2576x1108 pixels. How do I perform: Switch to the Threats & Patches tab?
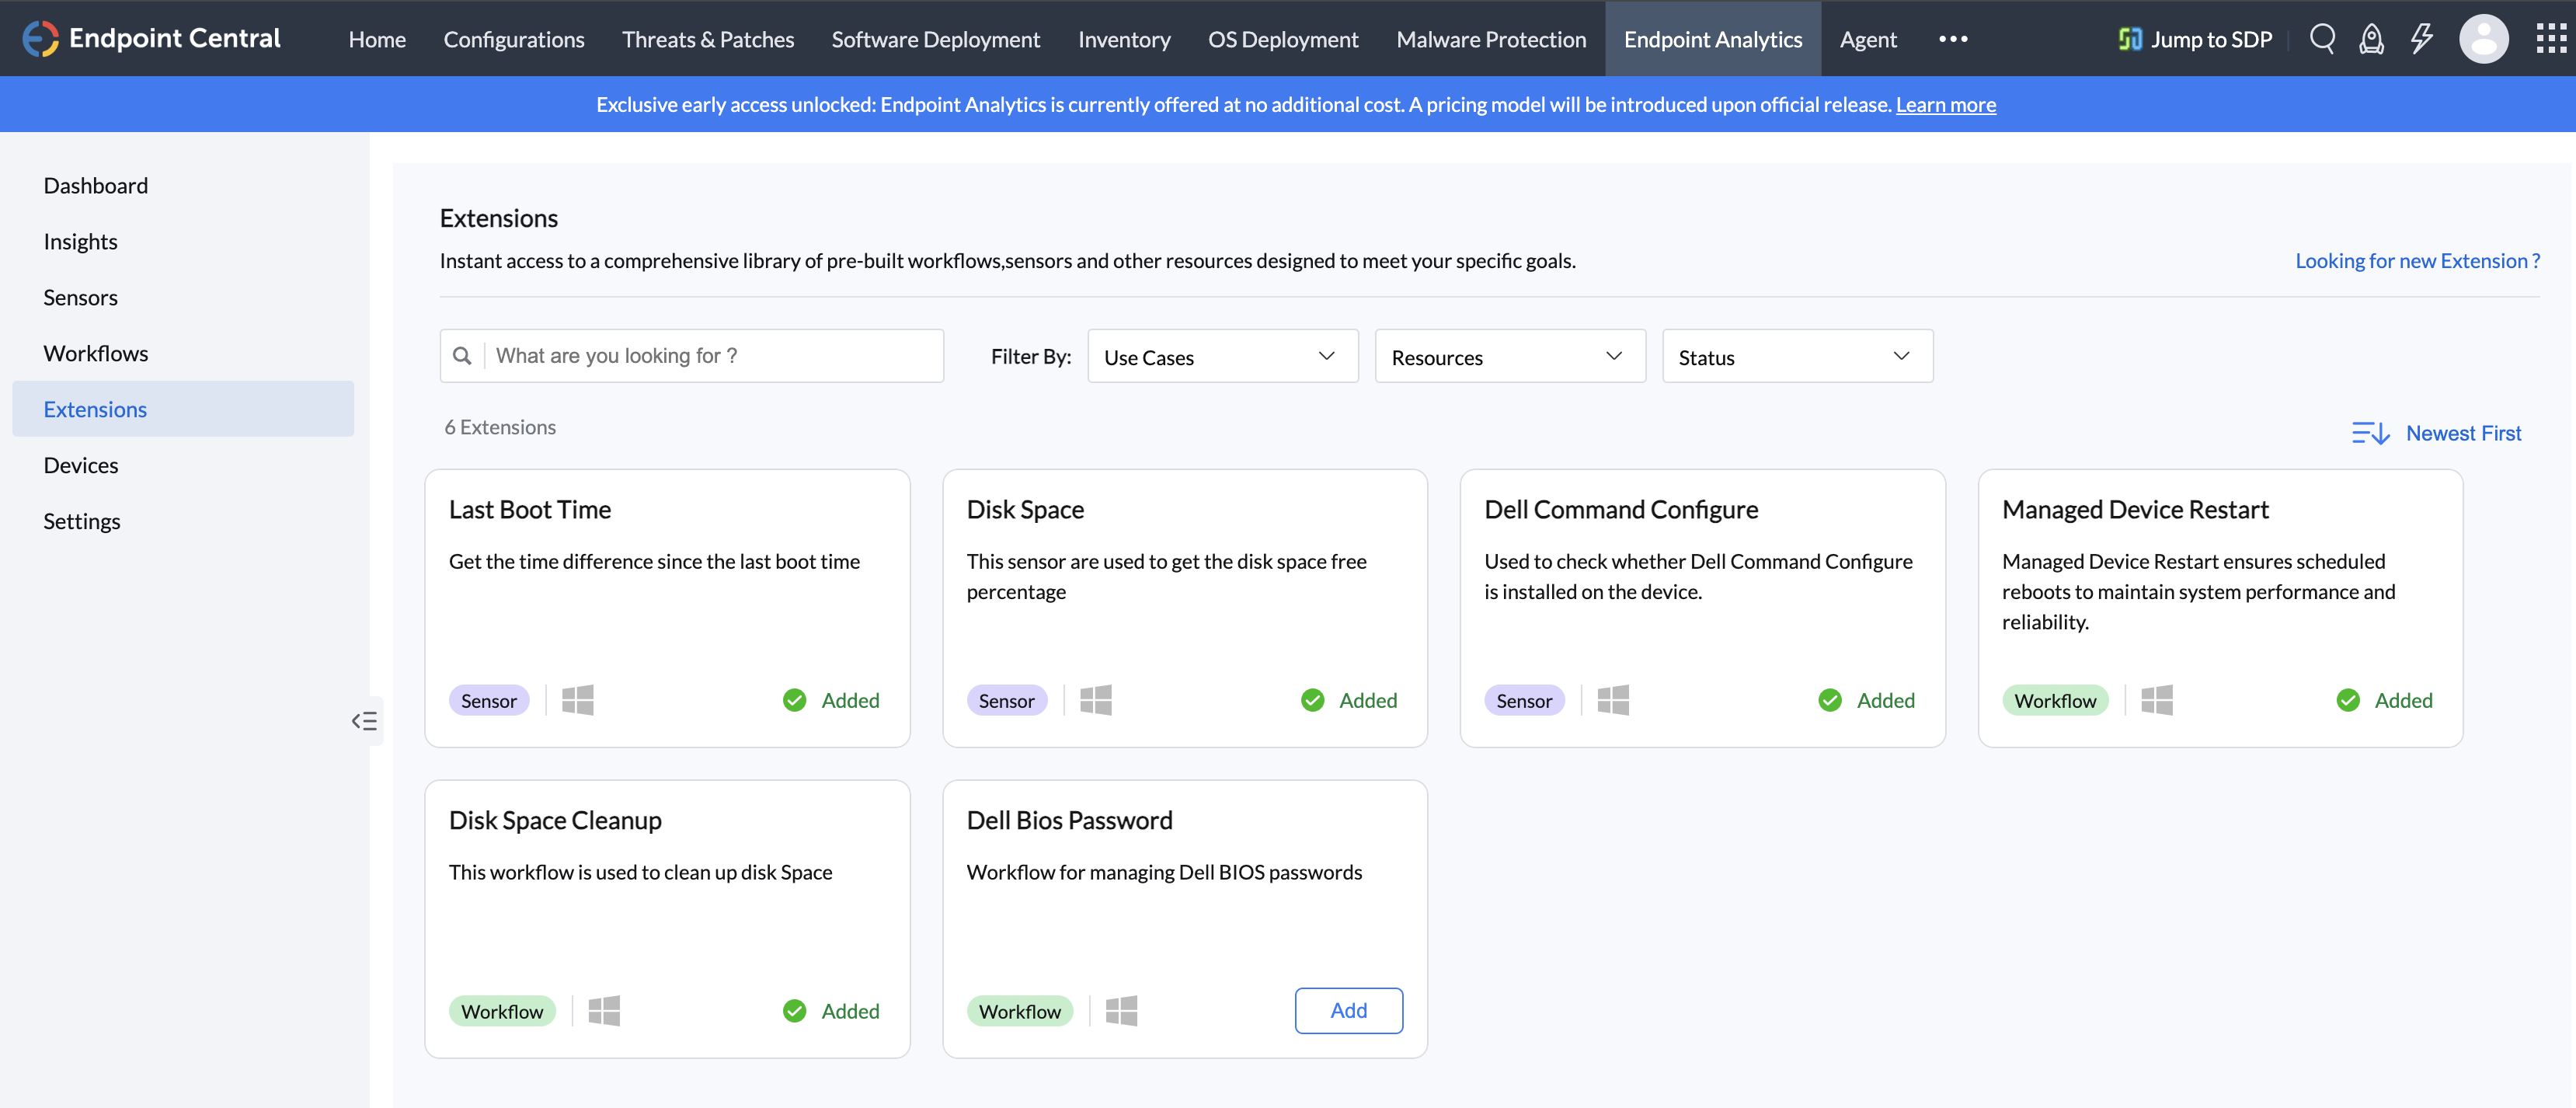tap(707, 39)
